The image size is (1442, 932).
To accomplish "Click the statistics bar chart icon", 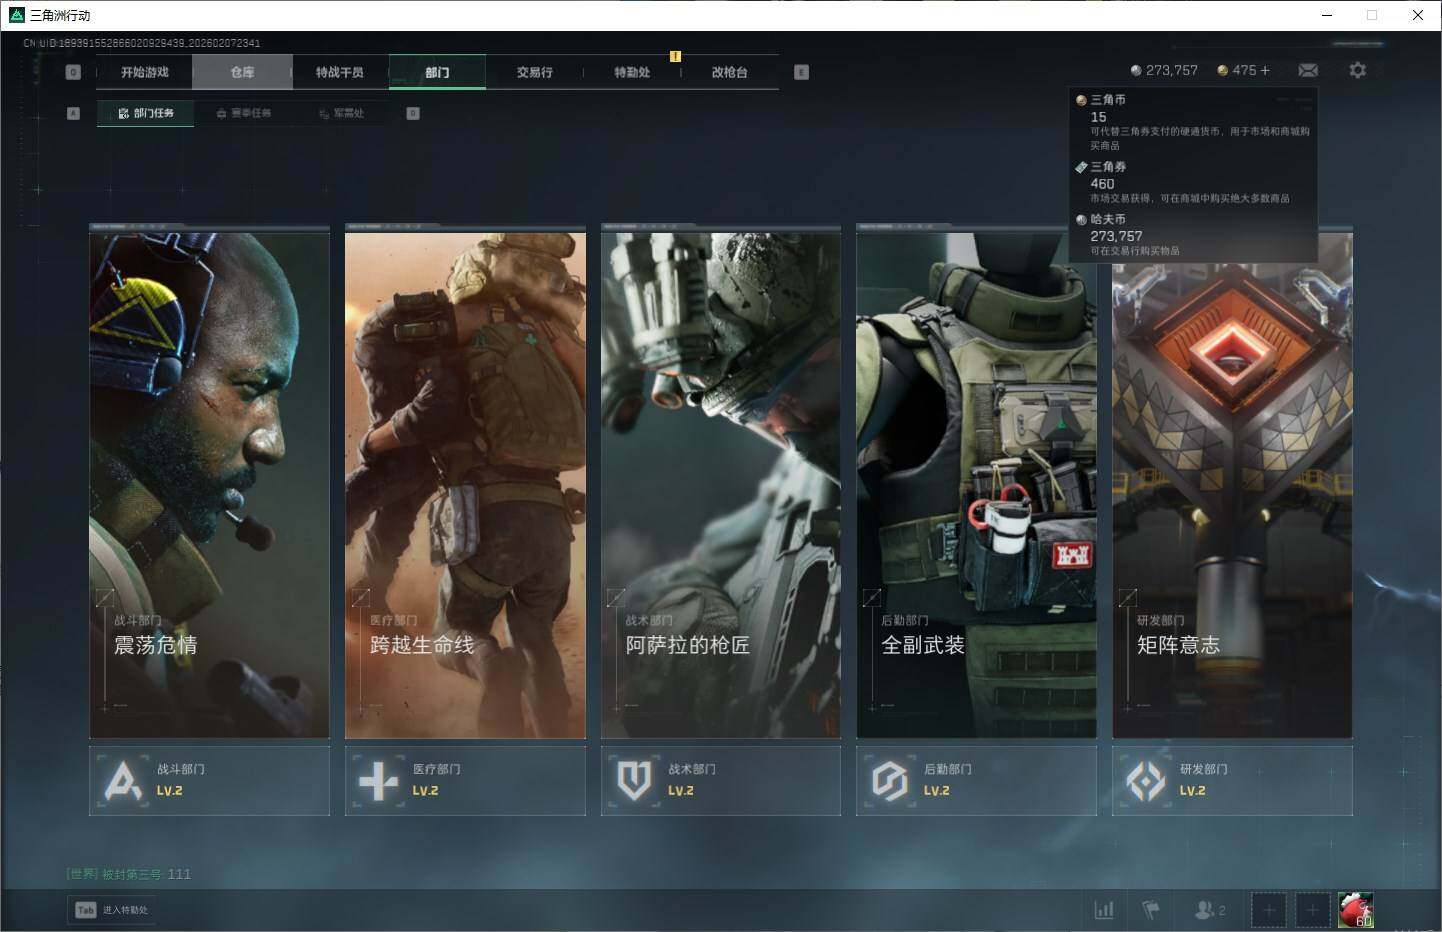I will [1104, 909].
